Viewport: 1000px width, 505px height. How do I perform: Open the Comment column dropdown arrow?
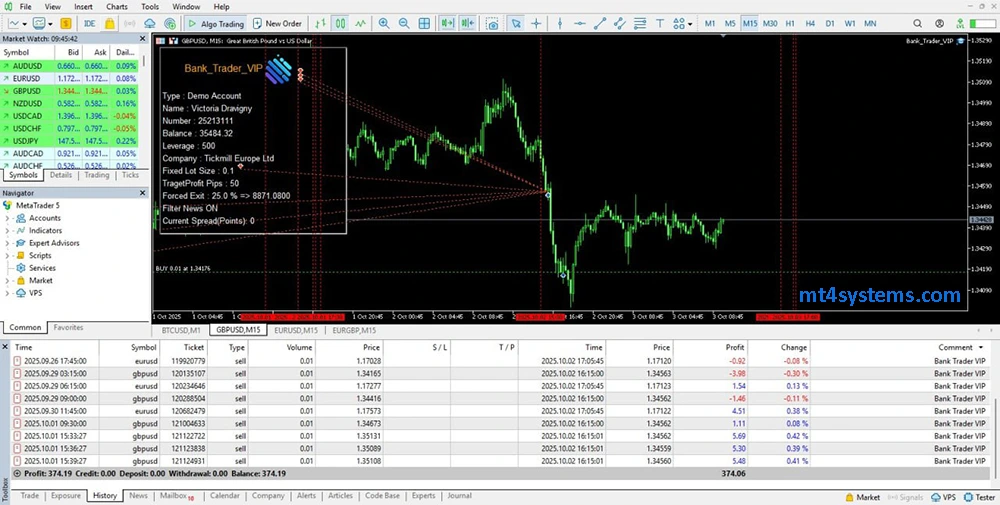pos(980,348)
